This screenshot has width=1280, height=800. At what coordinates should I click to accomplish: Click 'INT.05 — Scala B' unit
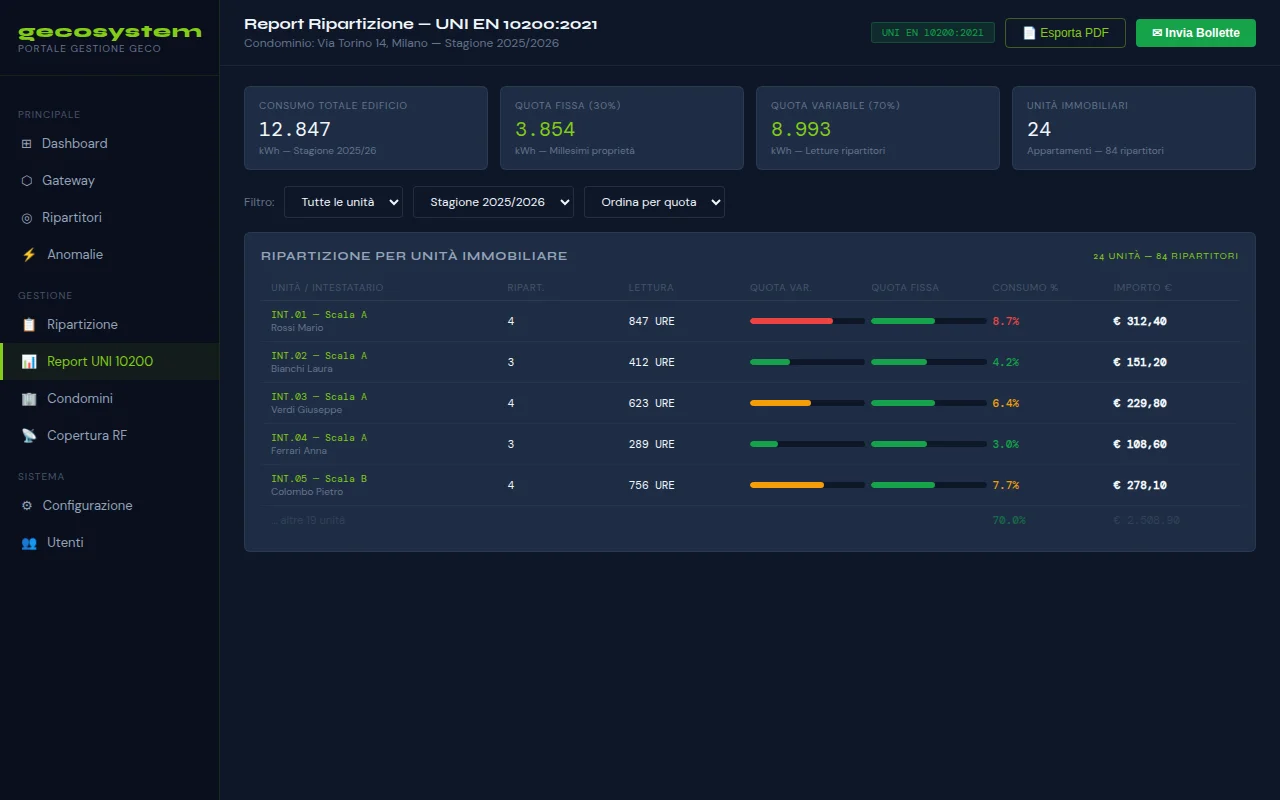(x=319, y=479)
